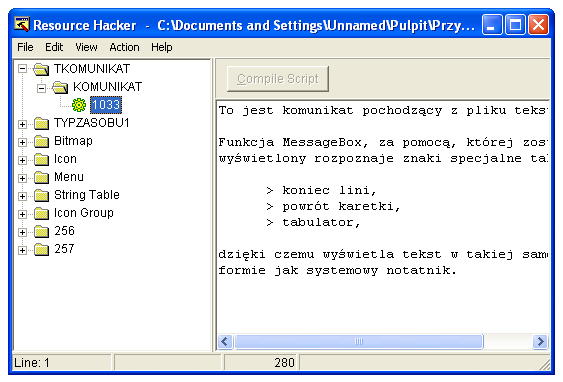Screen dimensions: 563x382
Task: Click the line starting 'wyświetlony rozpoznaje'
Action: point(383,158)
